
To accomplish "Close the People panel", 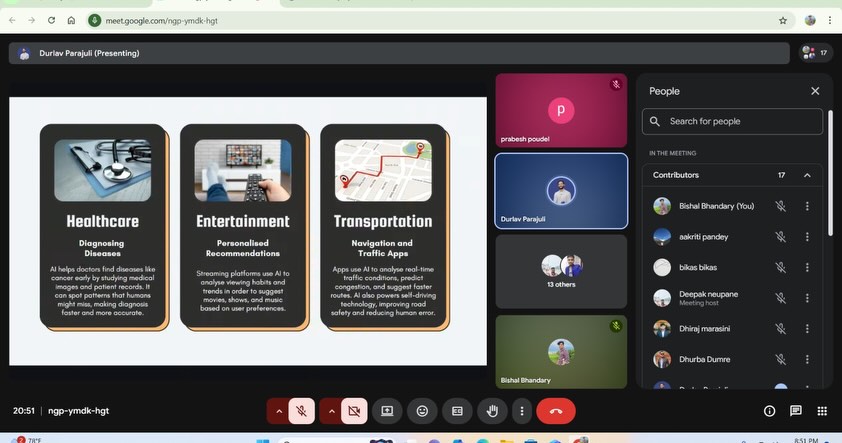I will (x=815, y=91).
